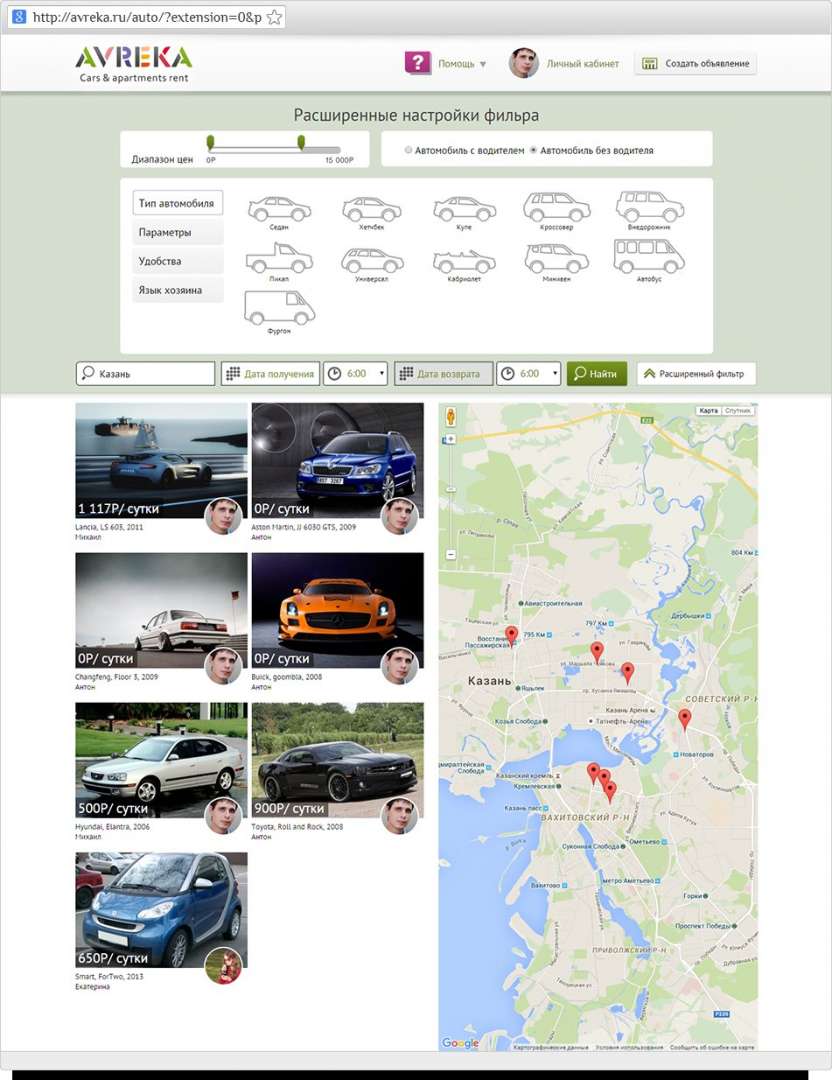Click 'Smart, ForTwo, 2013' listing title
This screenshot has width=832, height=1080.
pyautogui.click(x=110, y=976)
